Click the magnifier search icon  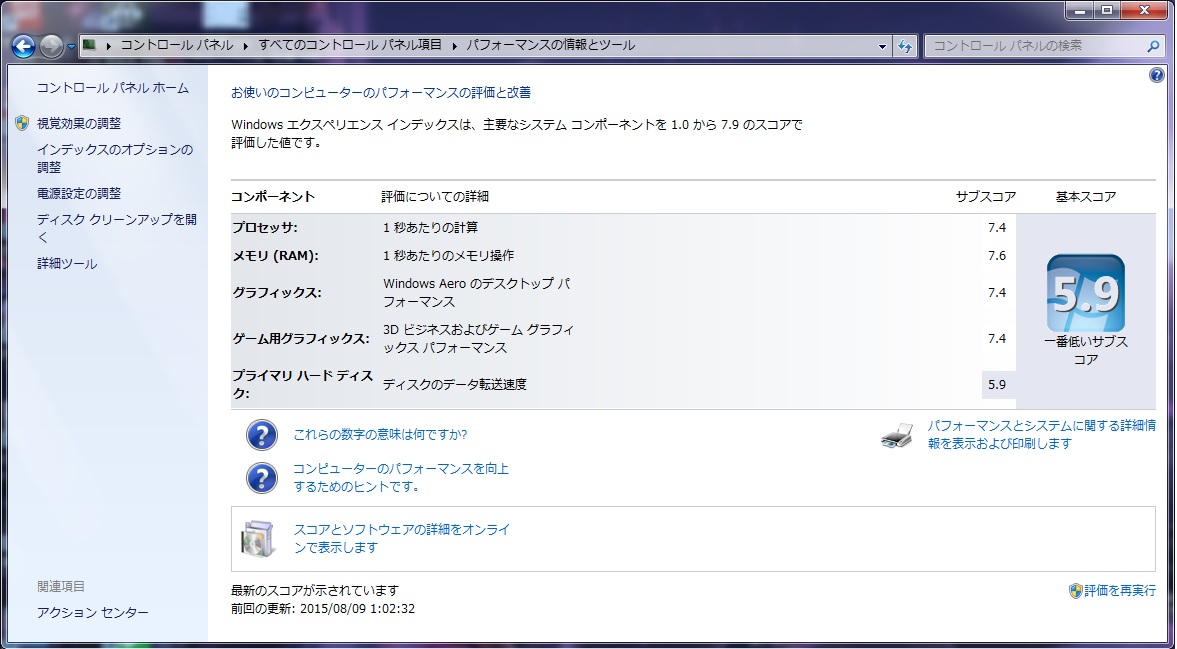click(x=1154, y=46)
